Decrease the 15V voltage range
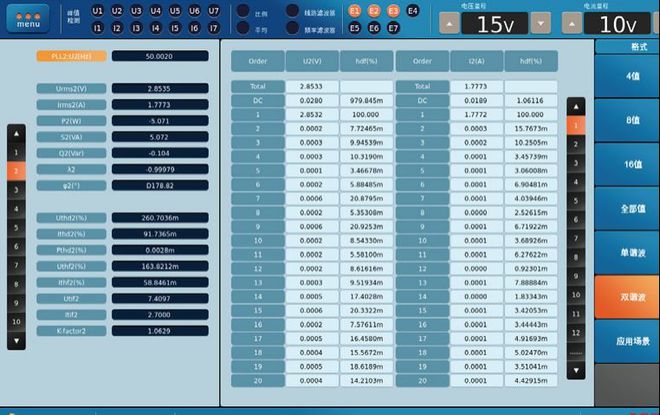This screenshot has width=660, height=415. [541, 22]
